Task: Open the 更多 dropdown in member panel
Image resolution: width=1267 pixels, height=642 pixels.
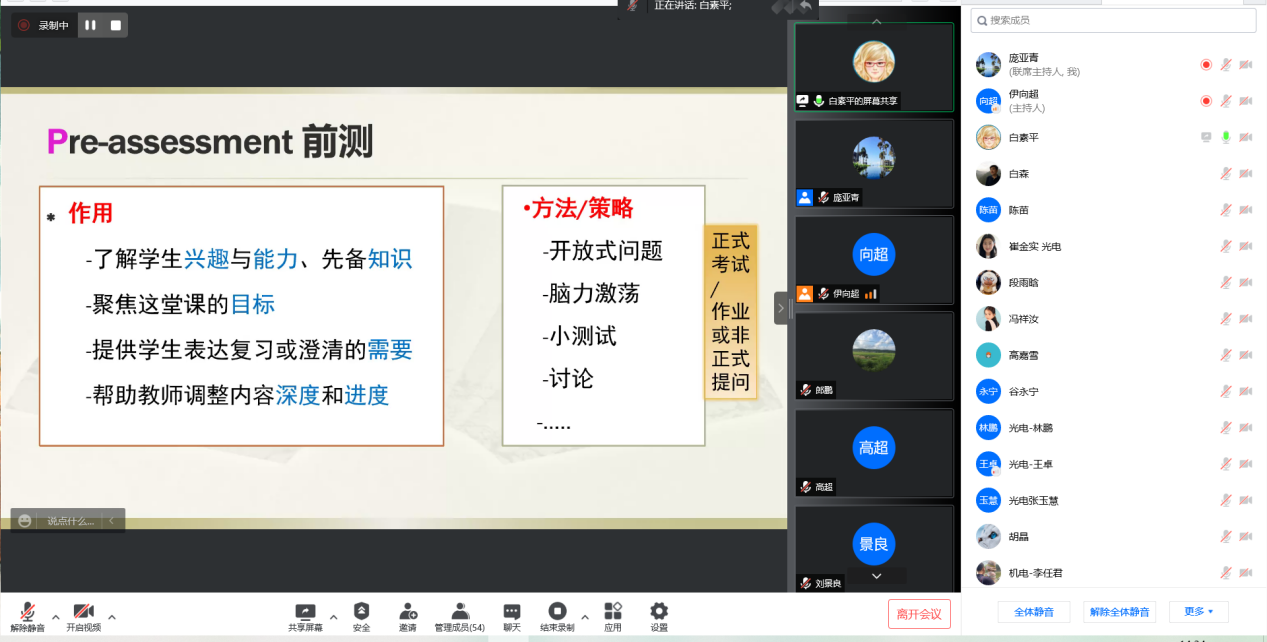Action: [x=1198, y=612]
